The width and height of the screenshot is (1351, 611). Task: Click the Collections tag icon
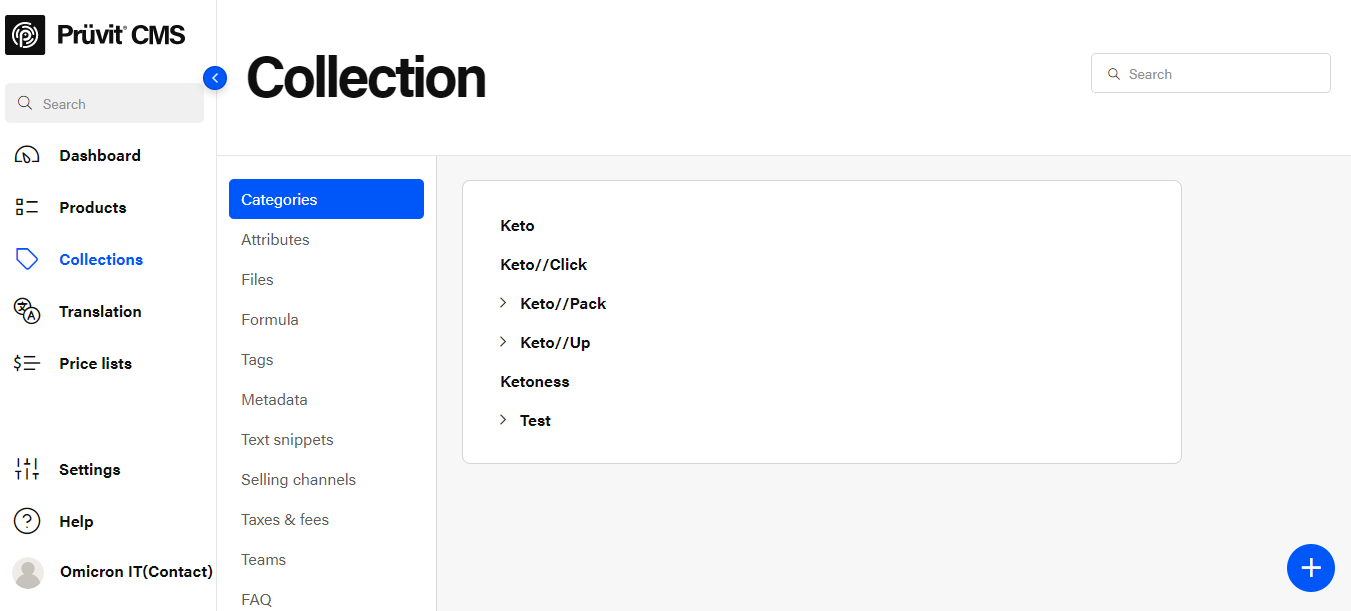[27, 260]
